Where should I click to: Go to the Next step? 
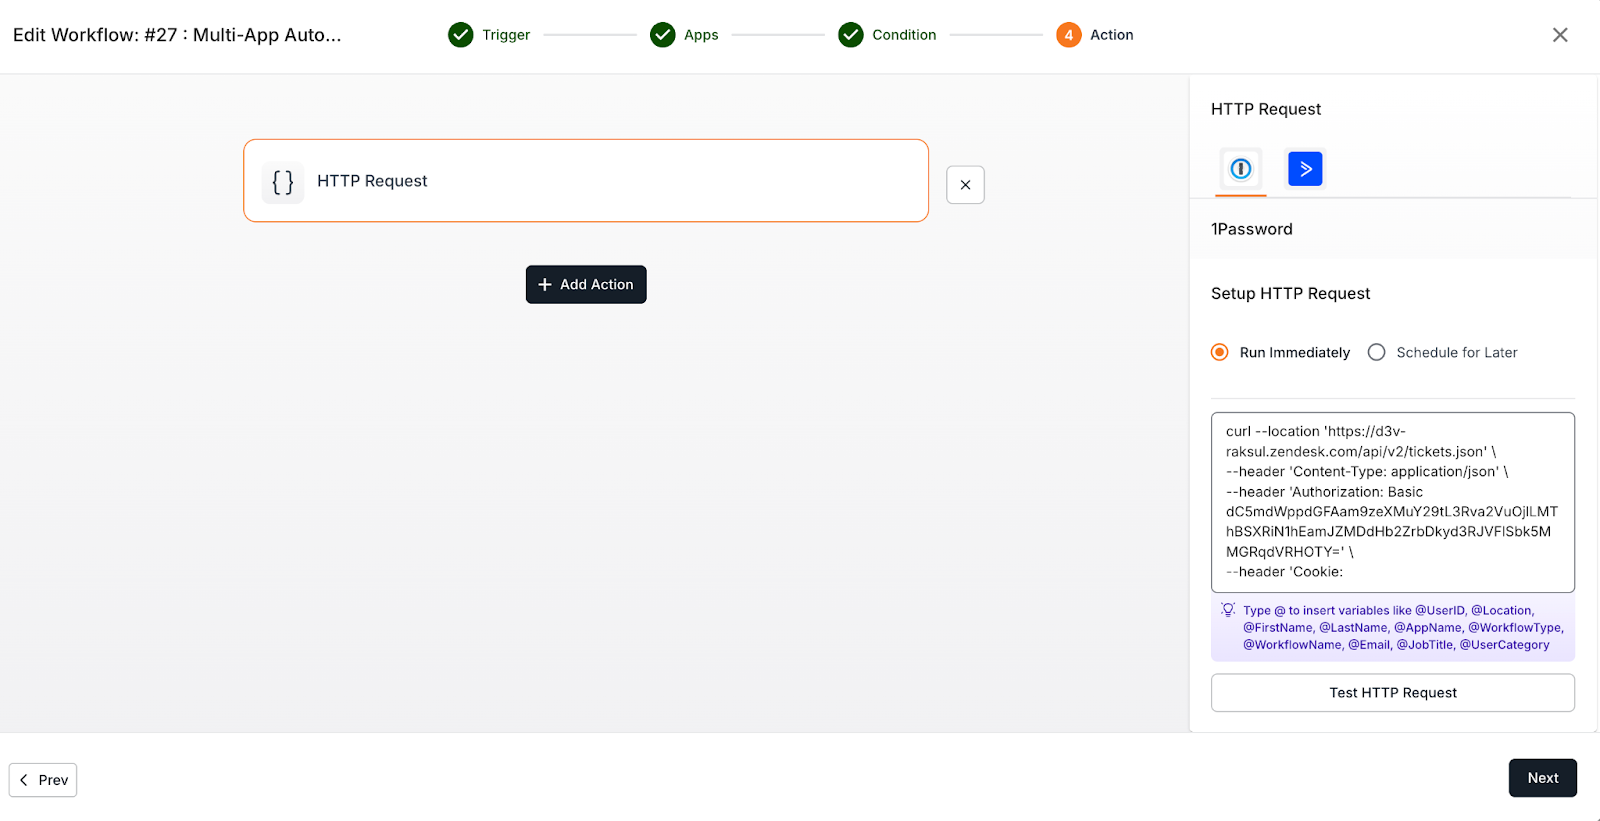coord(1542,778)
